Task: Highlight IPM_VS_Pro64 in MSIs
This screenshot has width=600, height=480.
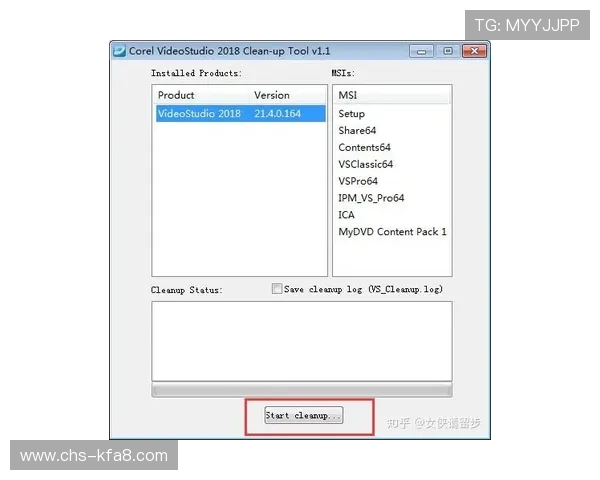Action: [x=371, y=198]
